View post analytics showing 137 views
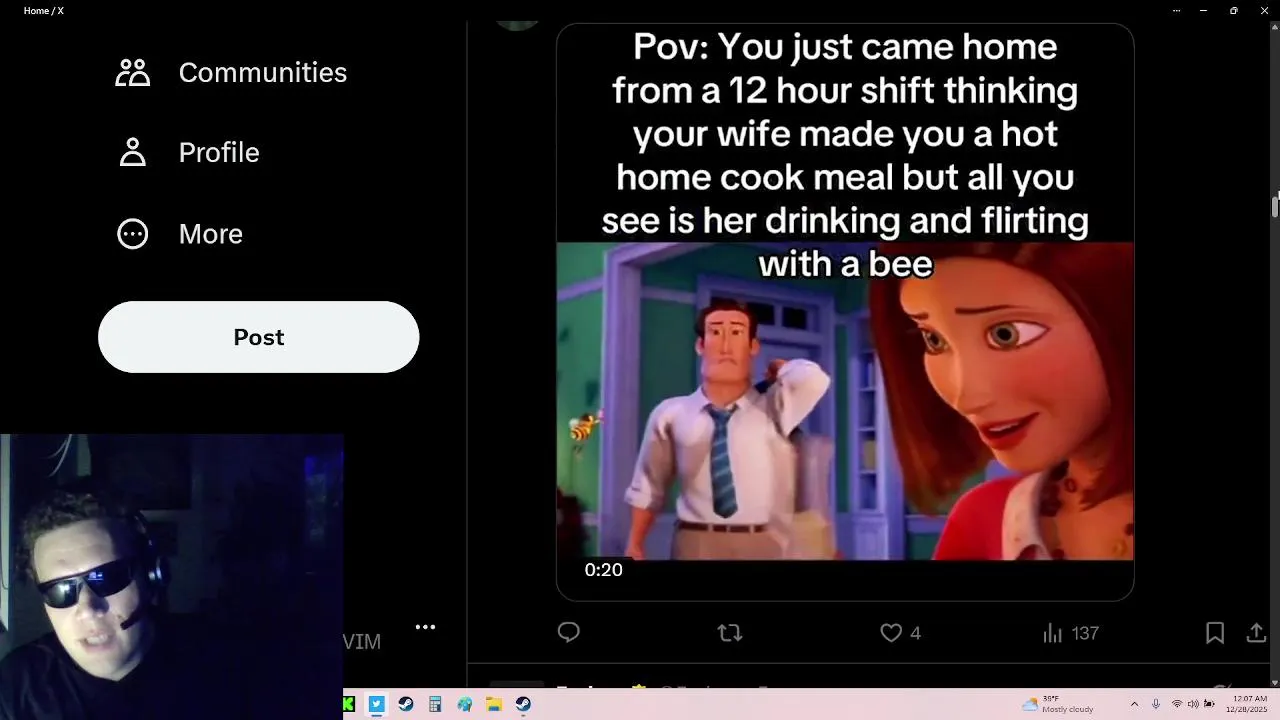Viewport: 1280px width, 720px height. point(1070,633)
